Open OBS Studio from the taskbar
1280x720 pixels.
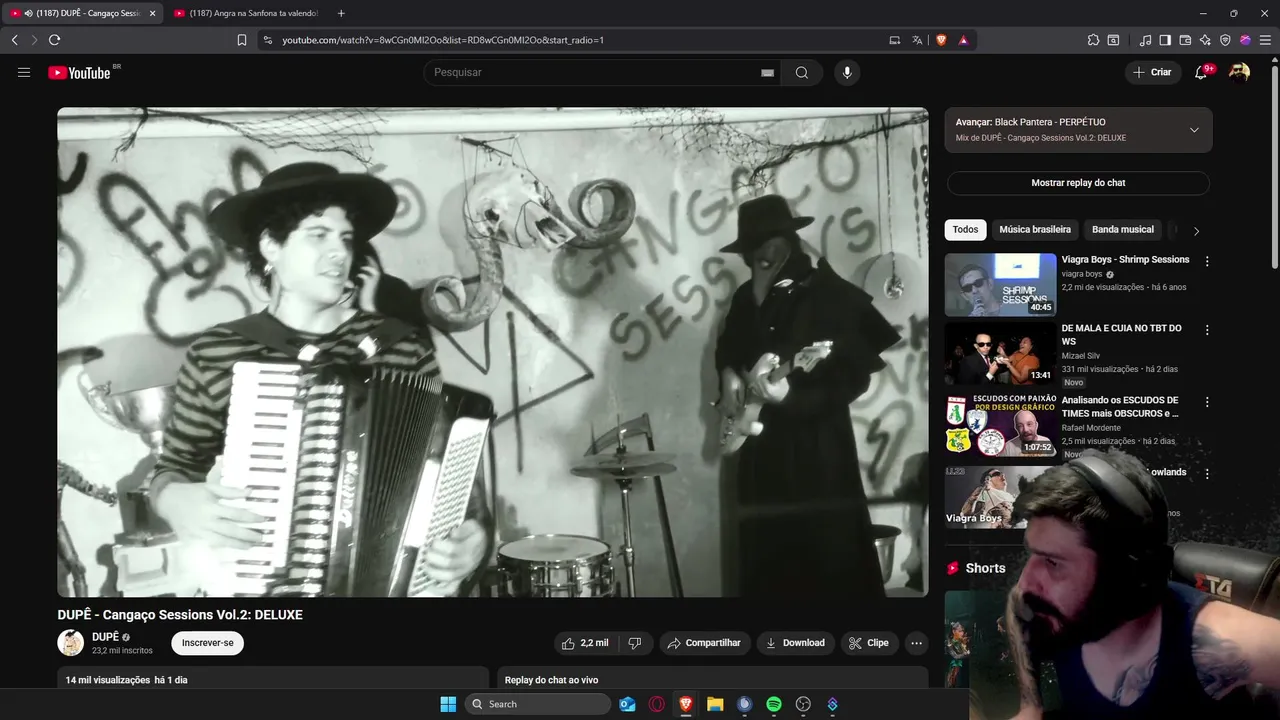[803, 704]
